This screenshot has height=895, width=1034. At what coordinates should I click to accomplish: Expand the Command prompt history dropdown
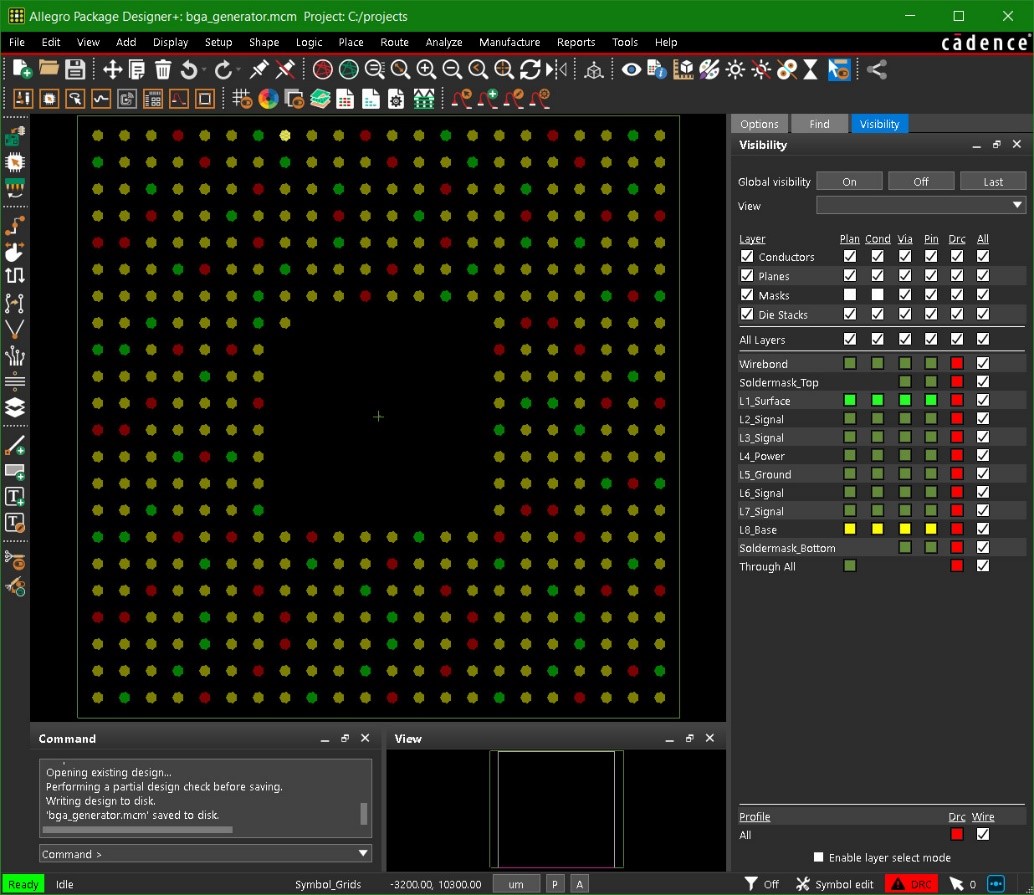(362, 853)
